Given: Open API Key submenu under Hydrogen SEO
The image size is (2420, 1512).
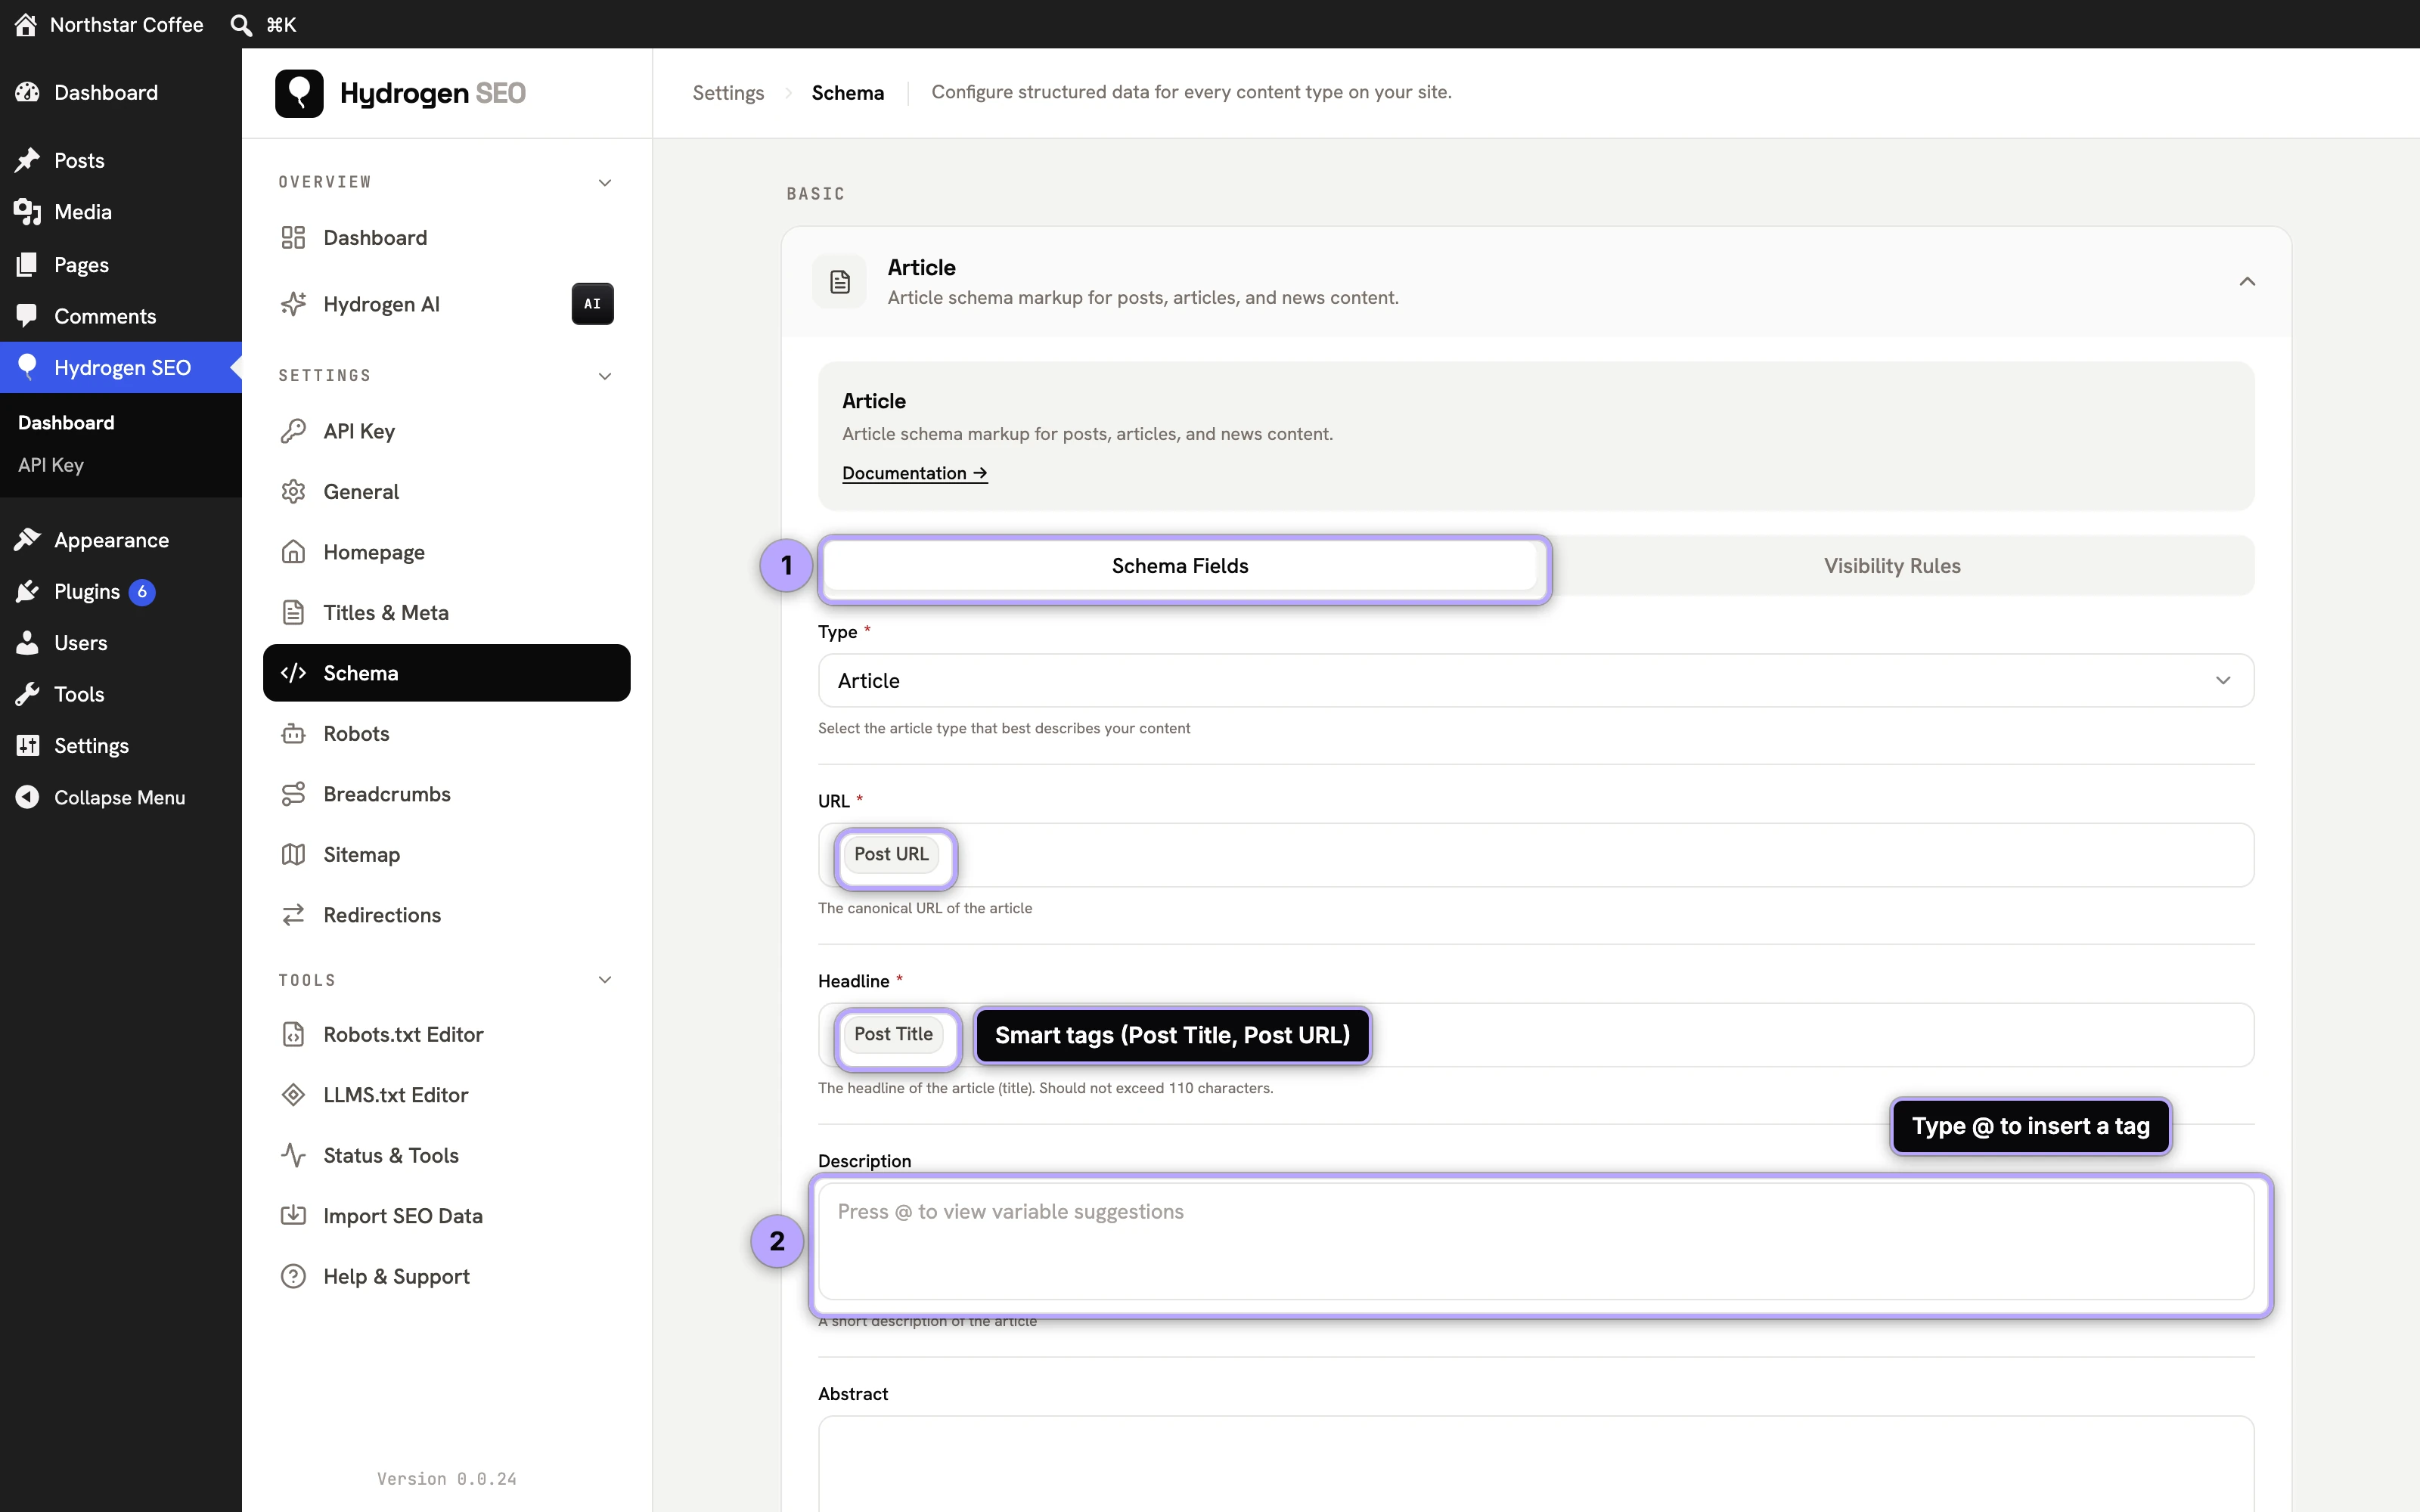Looking at the screenshot, I should point(51,465).
